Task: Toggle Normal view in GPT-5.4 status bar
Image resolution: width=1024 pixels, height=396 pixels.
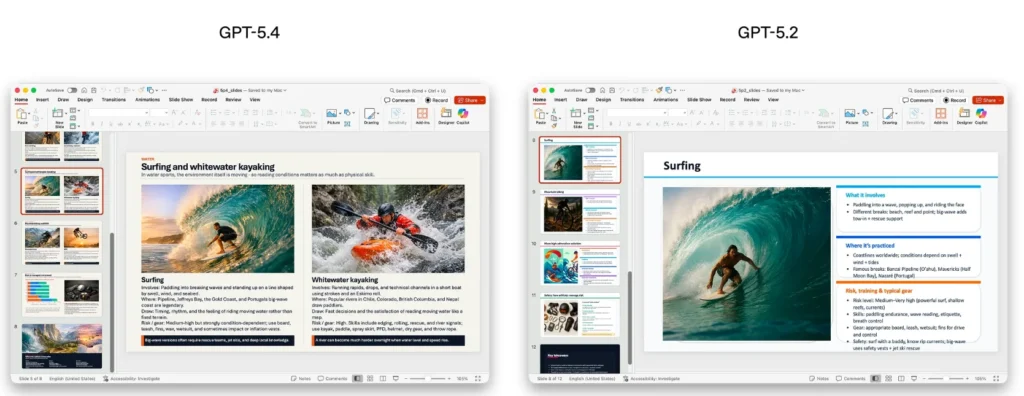Action: coord(357,378)
